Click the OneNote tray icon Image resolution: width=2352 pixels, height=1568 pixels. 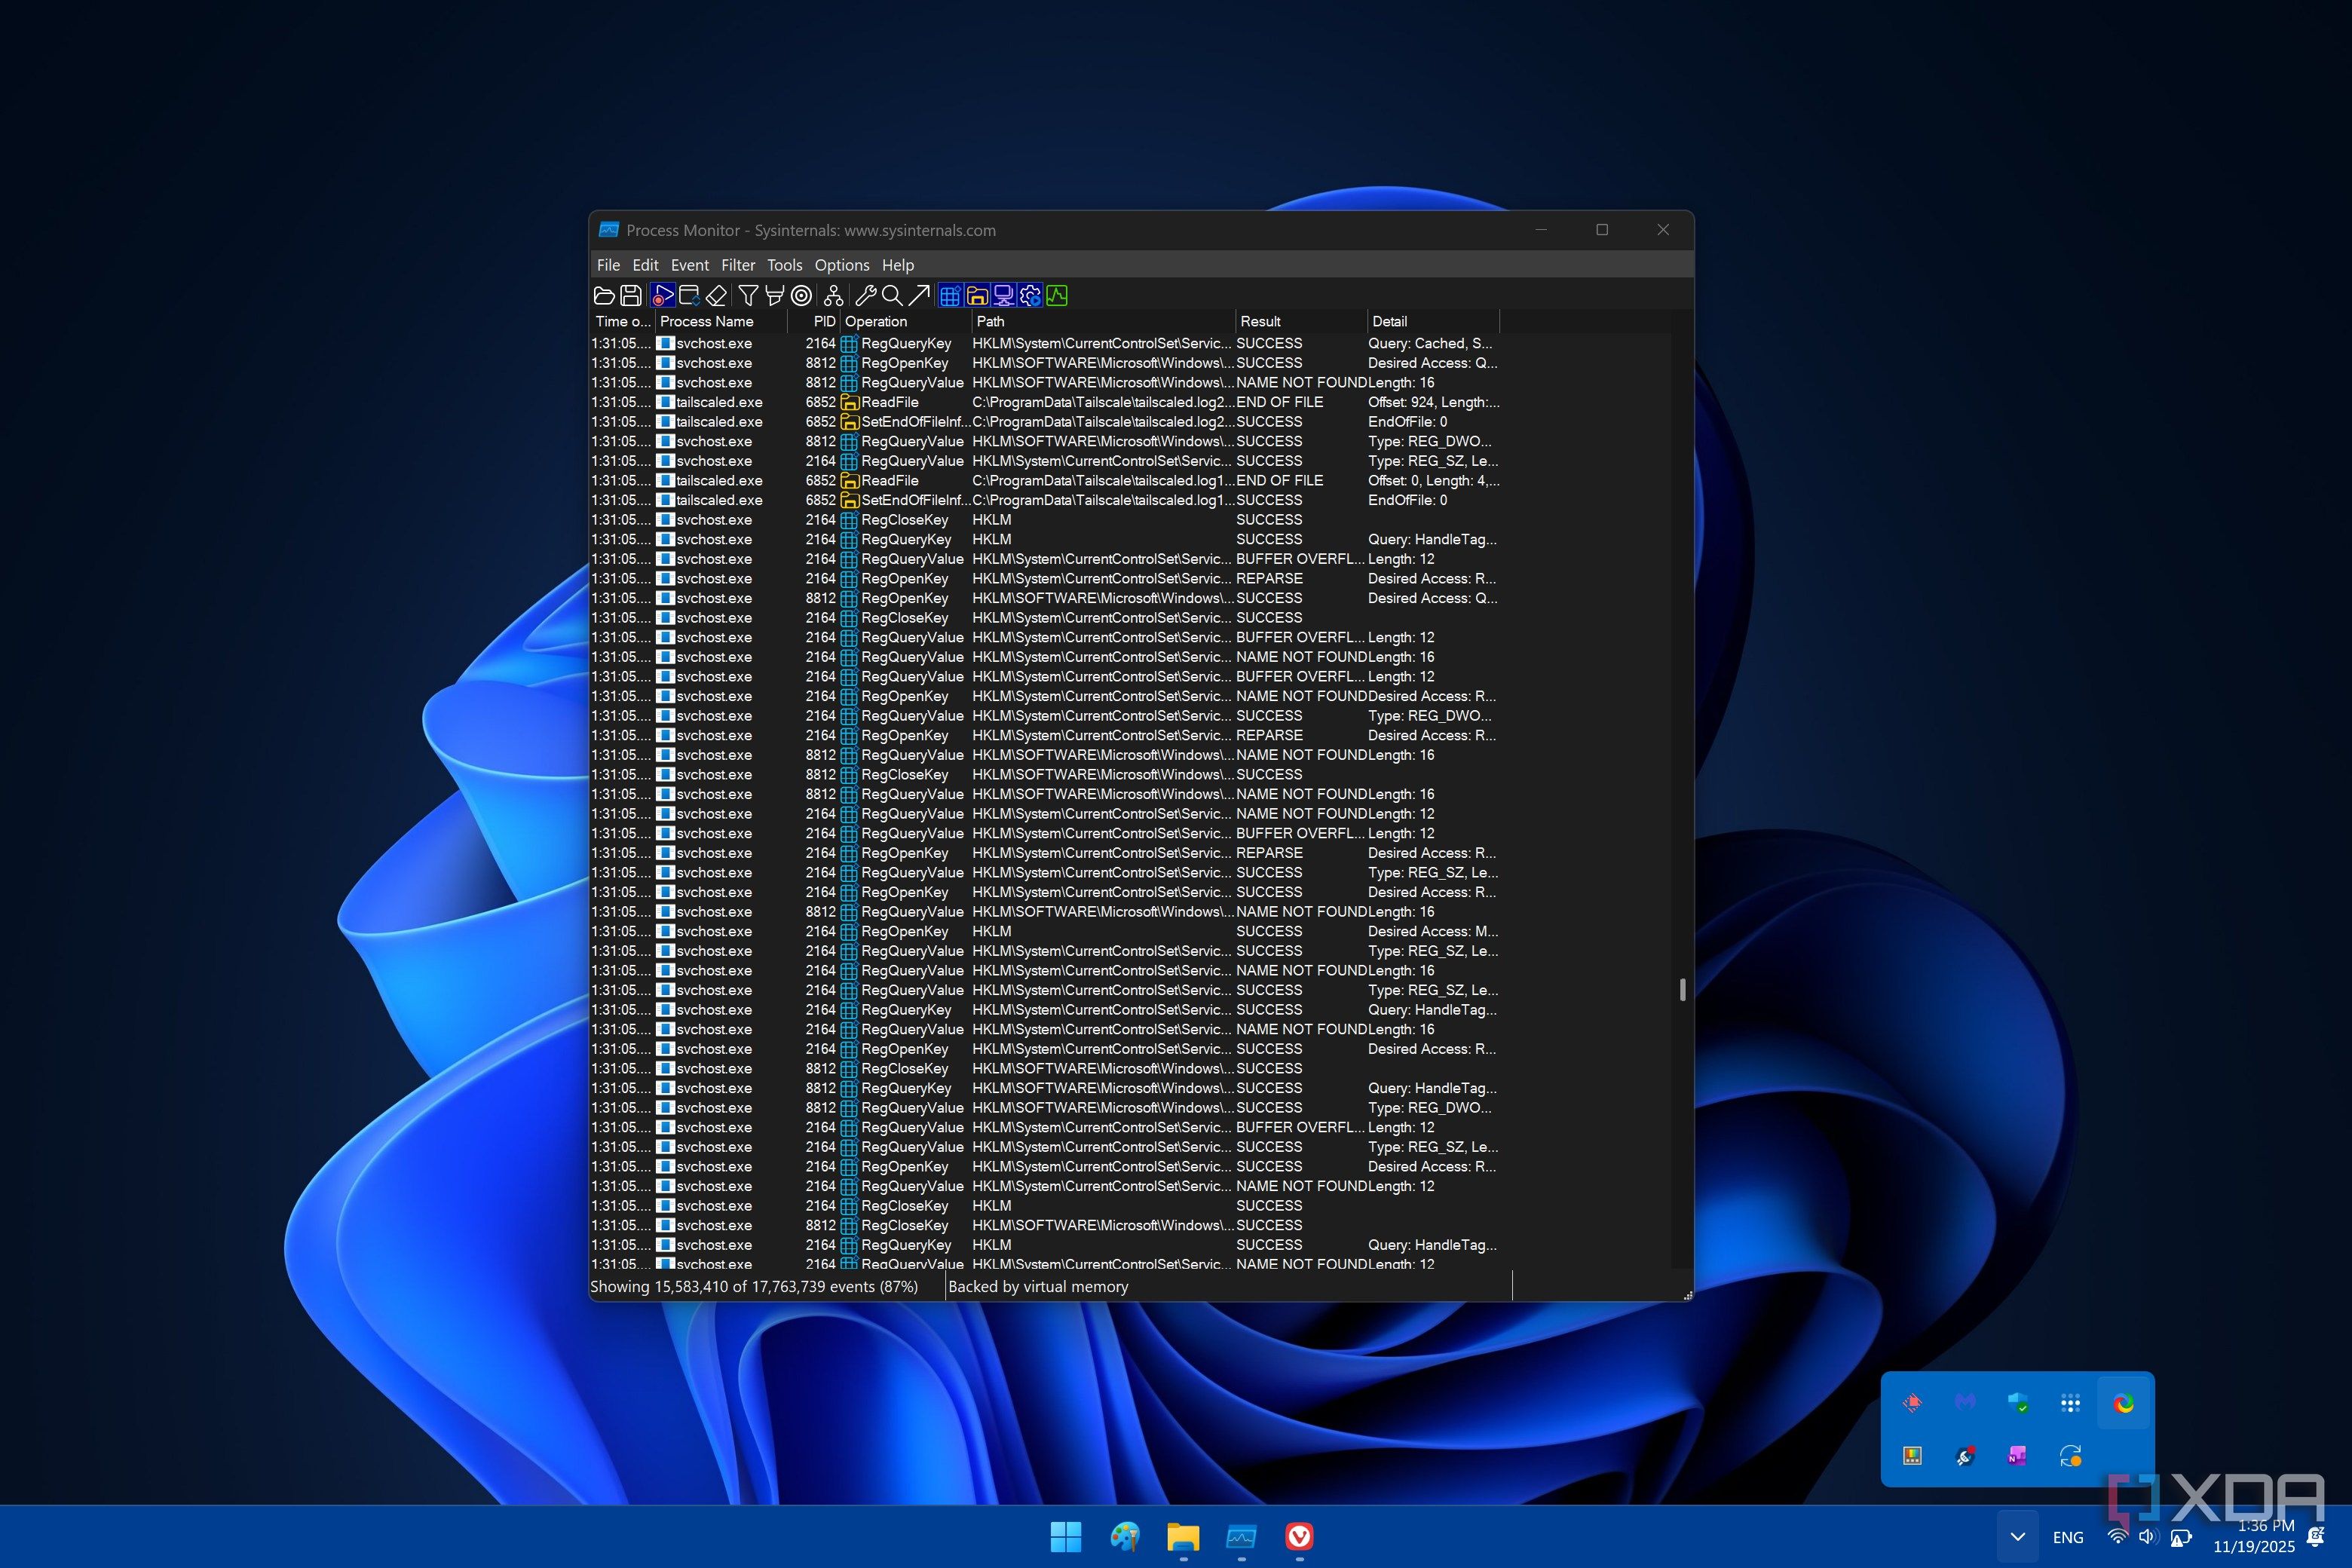coord(2017,1456)
